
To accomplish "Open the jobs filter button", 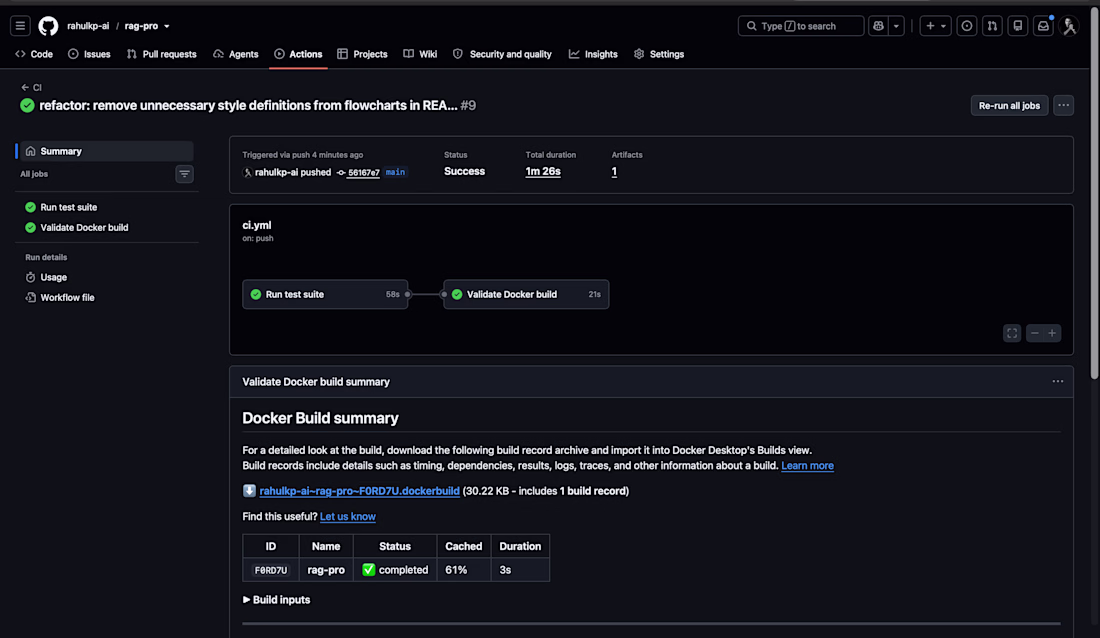I will pos(185,174).
